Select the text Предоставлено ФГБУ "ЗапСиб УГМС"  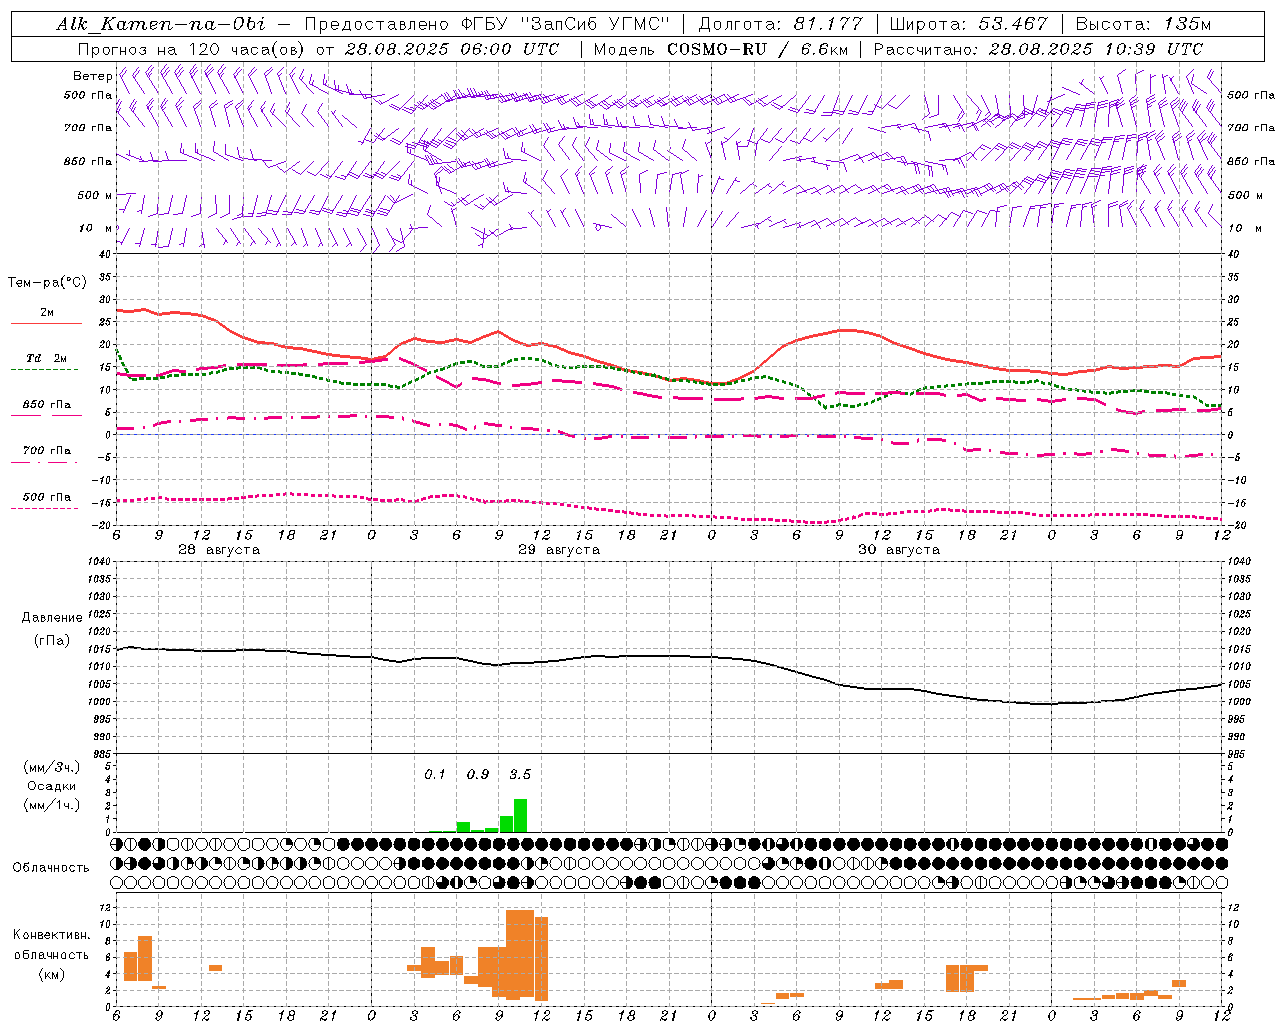(486, 24)
